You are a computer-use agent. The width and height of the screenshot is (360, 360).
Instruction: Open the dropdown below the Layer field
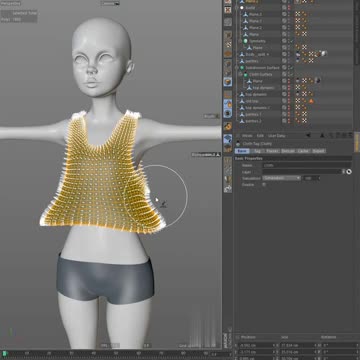coord(281,178)
